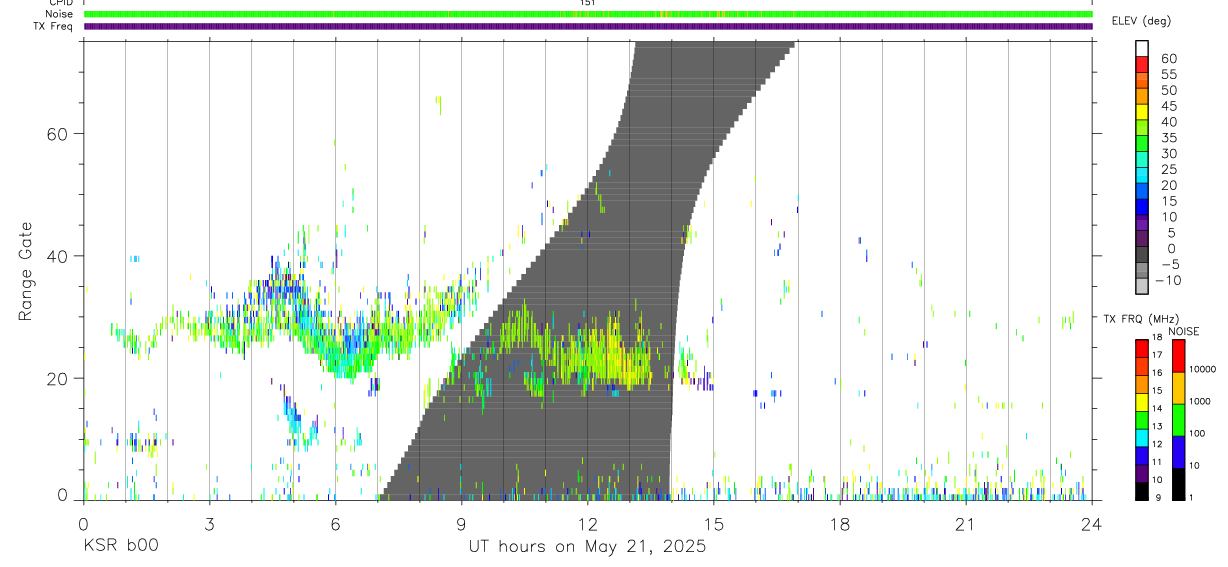Click the NOISE scale value '100'

pos(1198,434)
